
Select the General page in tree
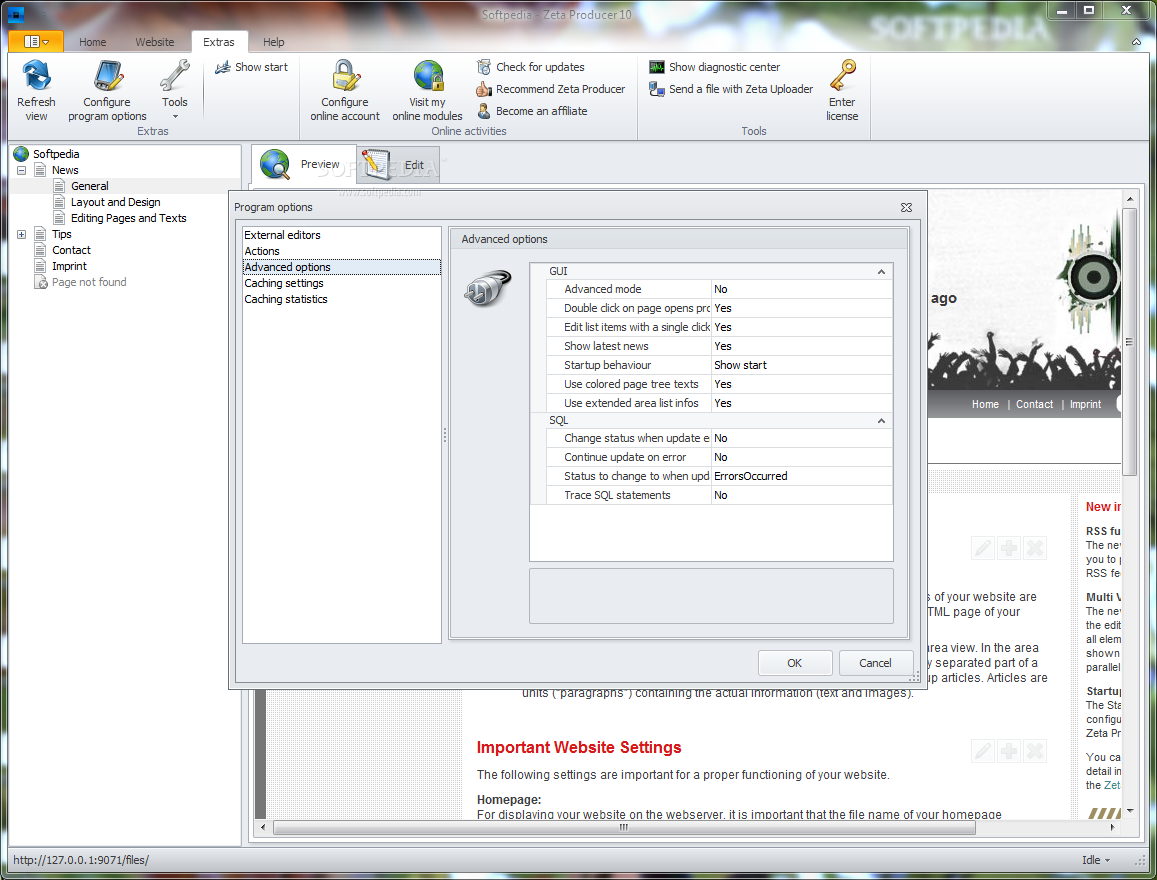coord(89,187)
